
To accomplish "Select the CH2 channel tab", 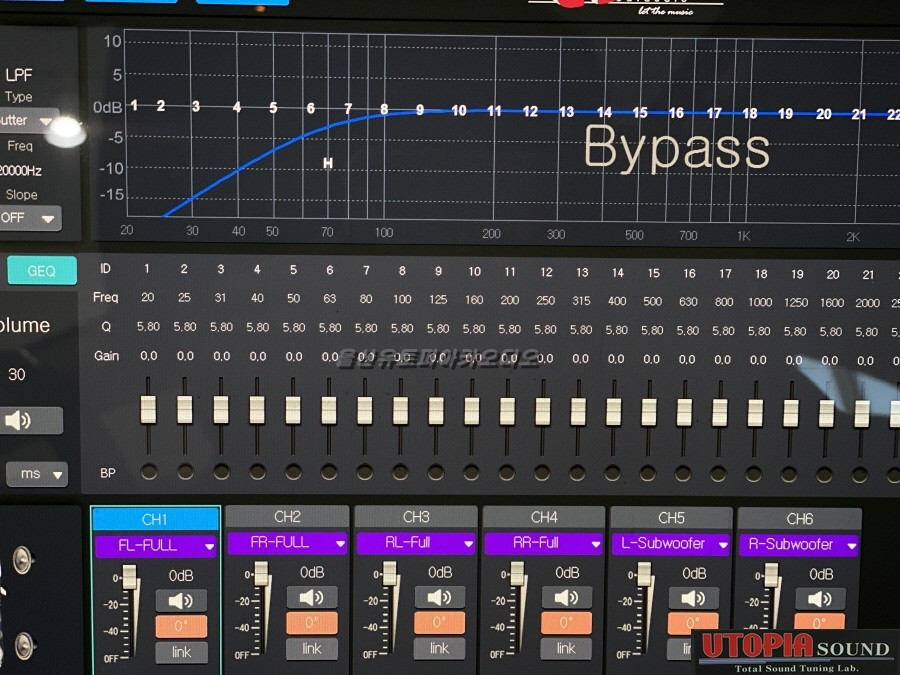I will coord(287,517).
